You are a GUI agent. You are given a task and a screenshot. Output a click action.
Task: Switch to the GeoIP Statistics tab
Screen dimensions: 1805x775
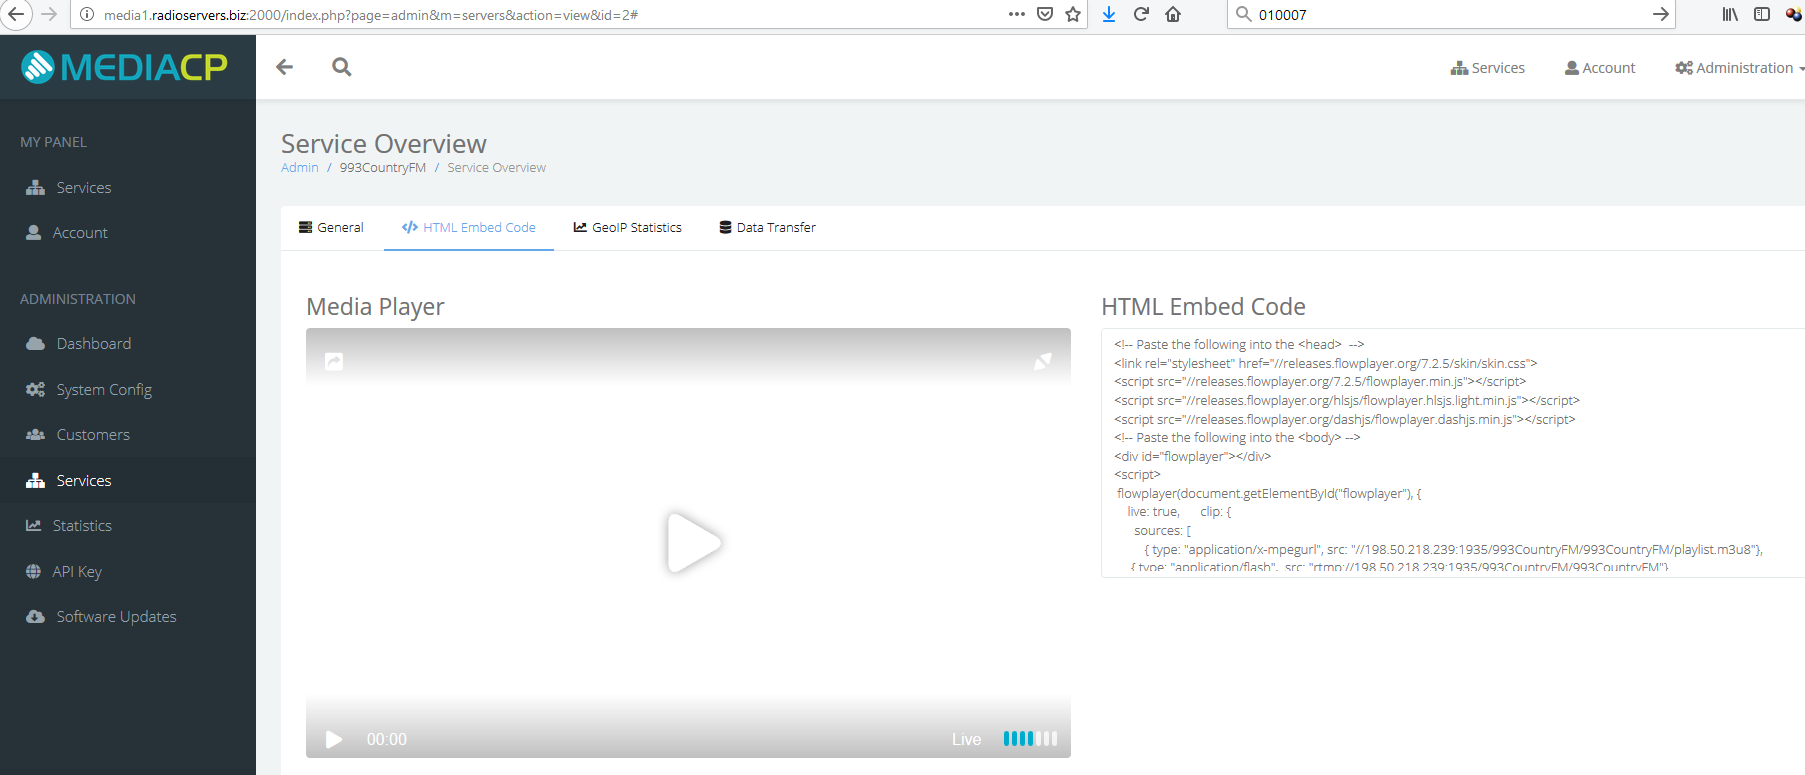coord(627,228)
